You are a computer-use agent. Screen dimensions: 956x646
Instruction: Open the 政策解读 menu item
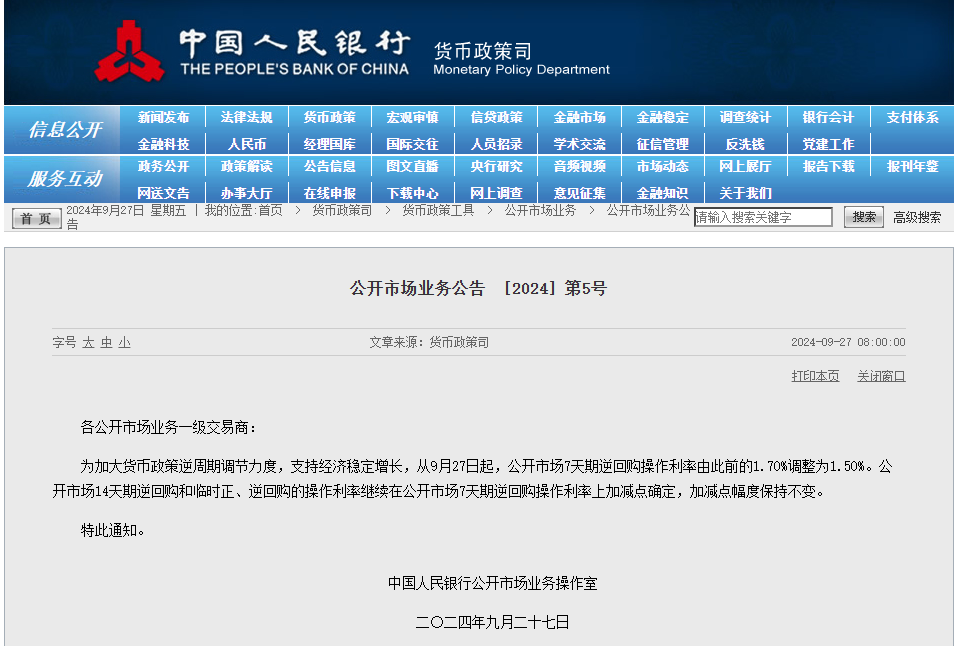click(246, 166)
